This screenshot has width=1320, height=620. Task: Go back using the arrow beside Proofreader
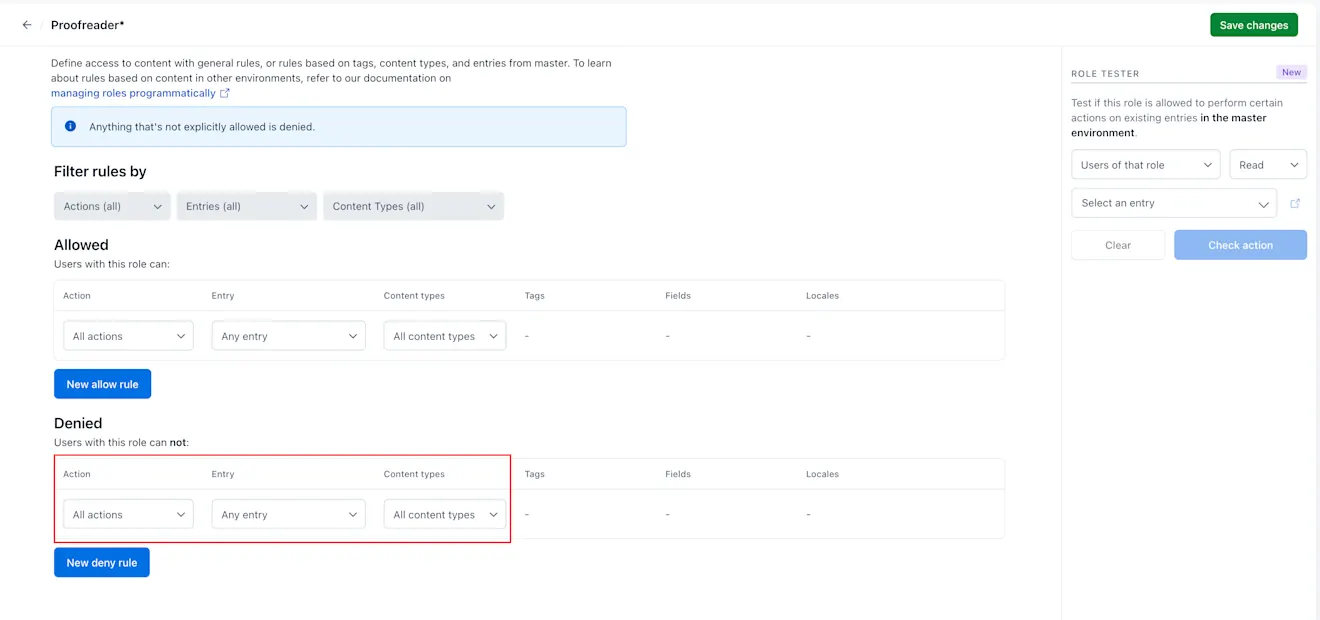[x=27, y=25]
